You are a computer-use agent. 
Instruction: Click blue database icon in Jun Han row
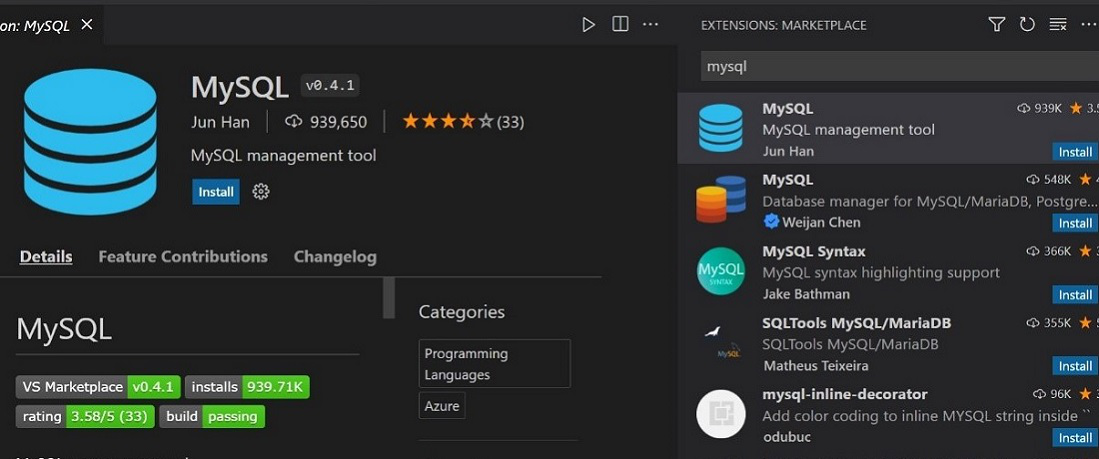tap(721, 128)
